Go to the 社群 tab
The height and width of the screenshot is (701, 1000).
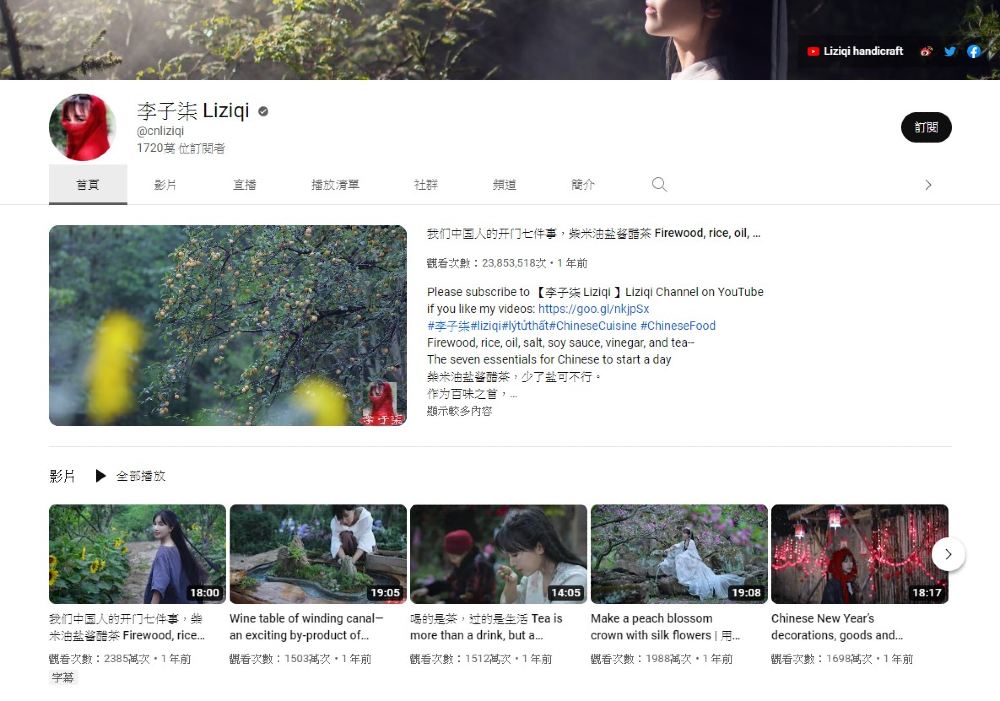coord(426,185)
